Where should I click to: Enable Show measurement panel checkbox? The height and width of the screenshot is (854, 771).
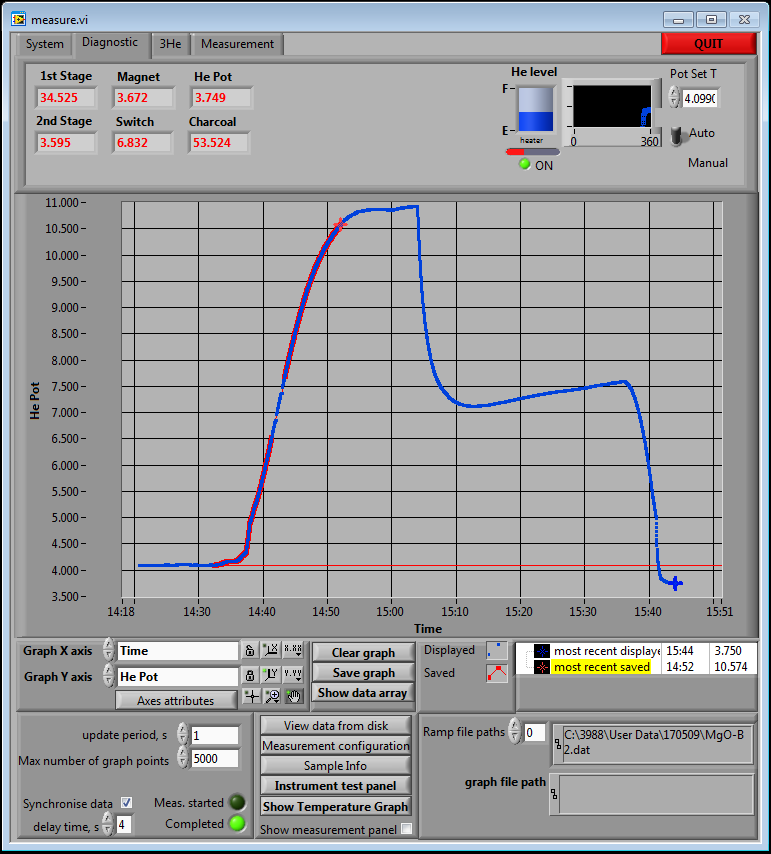pyautogui.click(x=406, y=828)
